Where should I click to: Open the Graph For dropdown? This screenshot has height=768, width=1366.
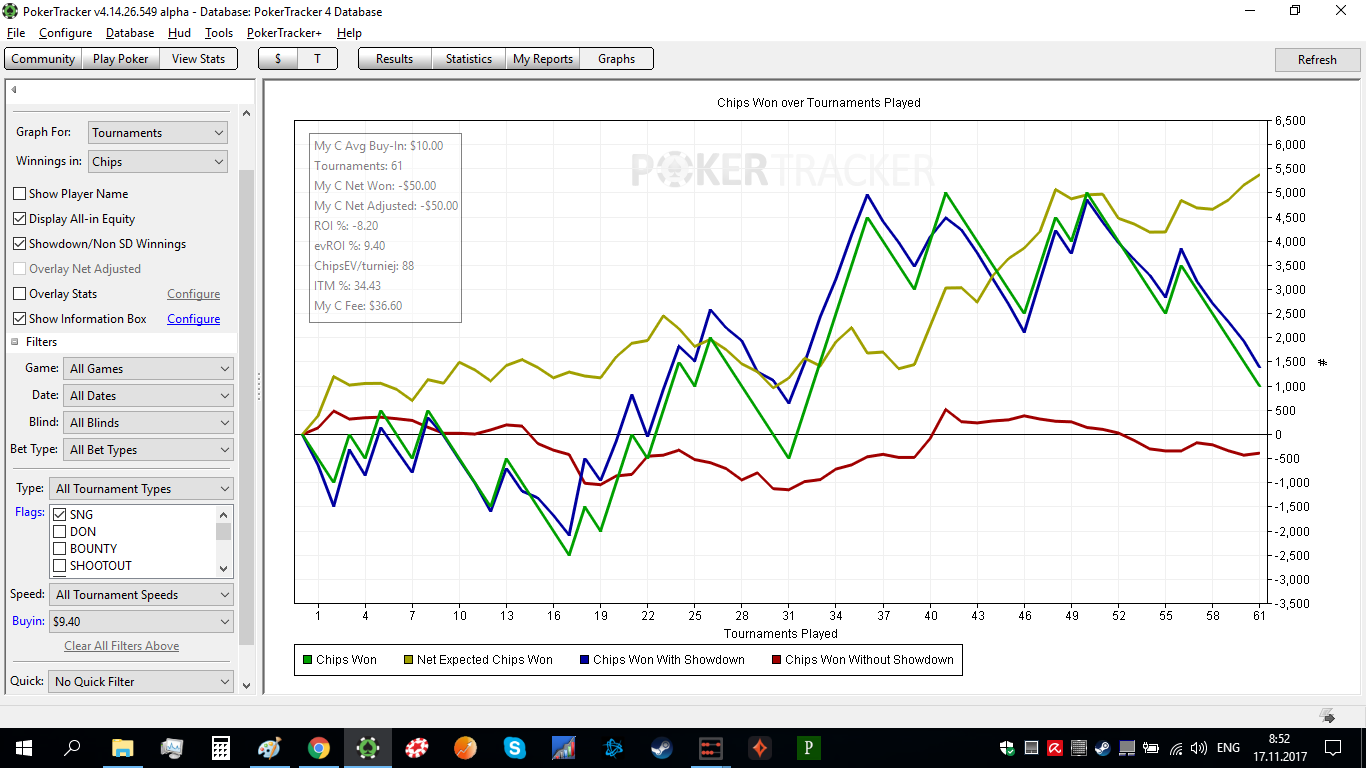[158, 132]
